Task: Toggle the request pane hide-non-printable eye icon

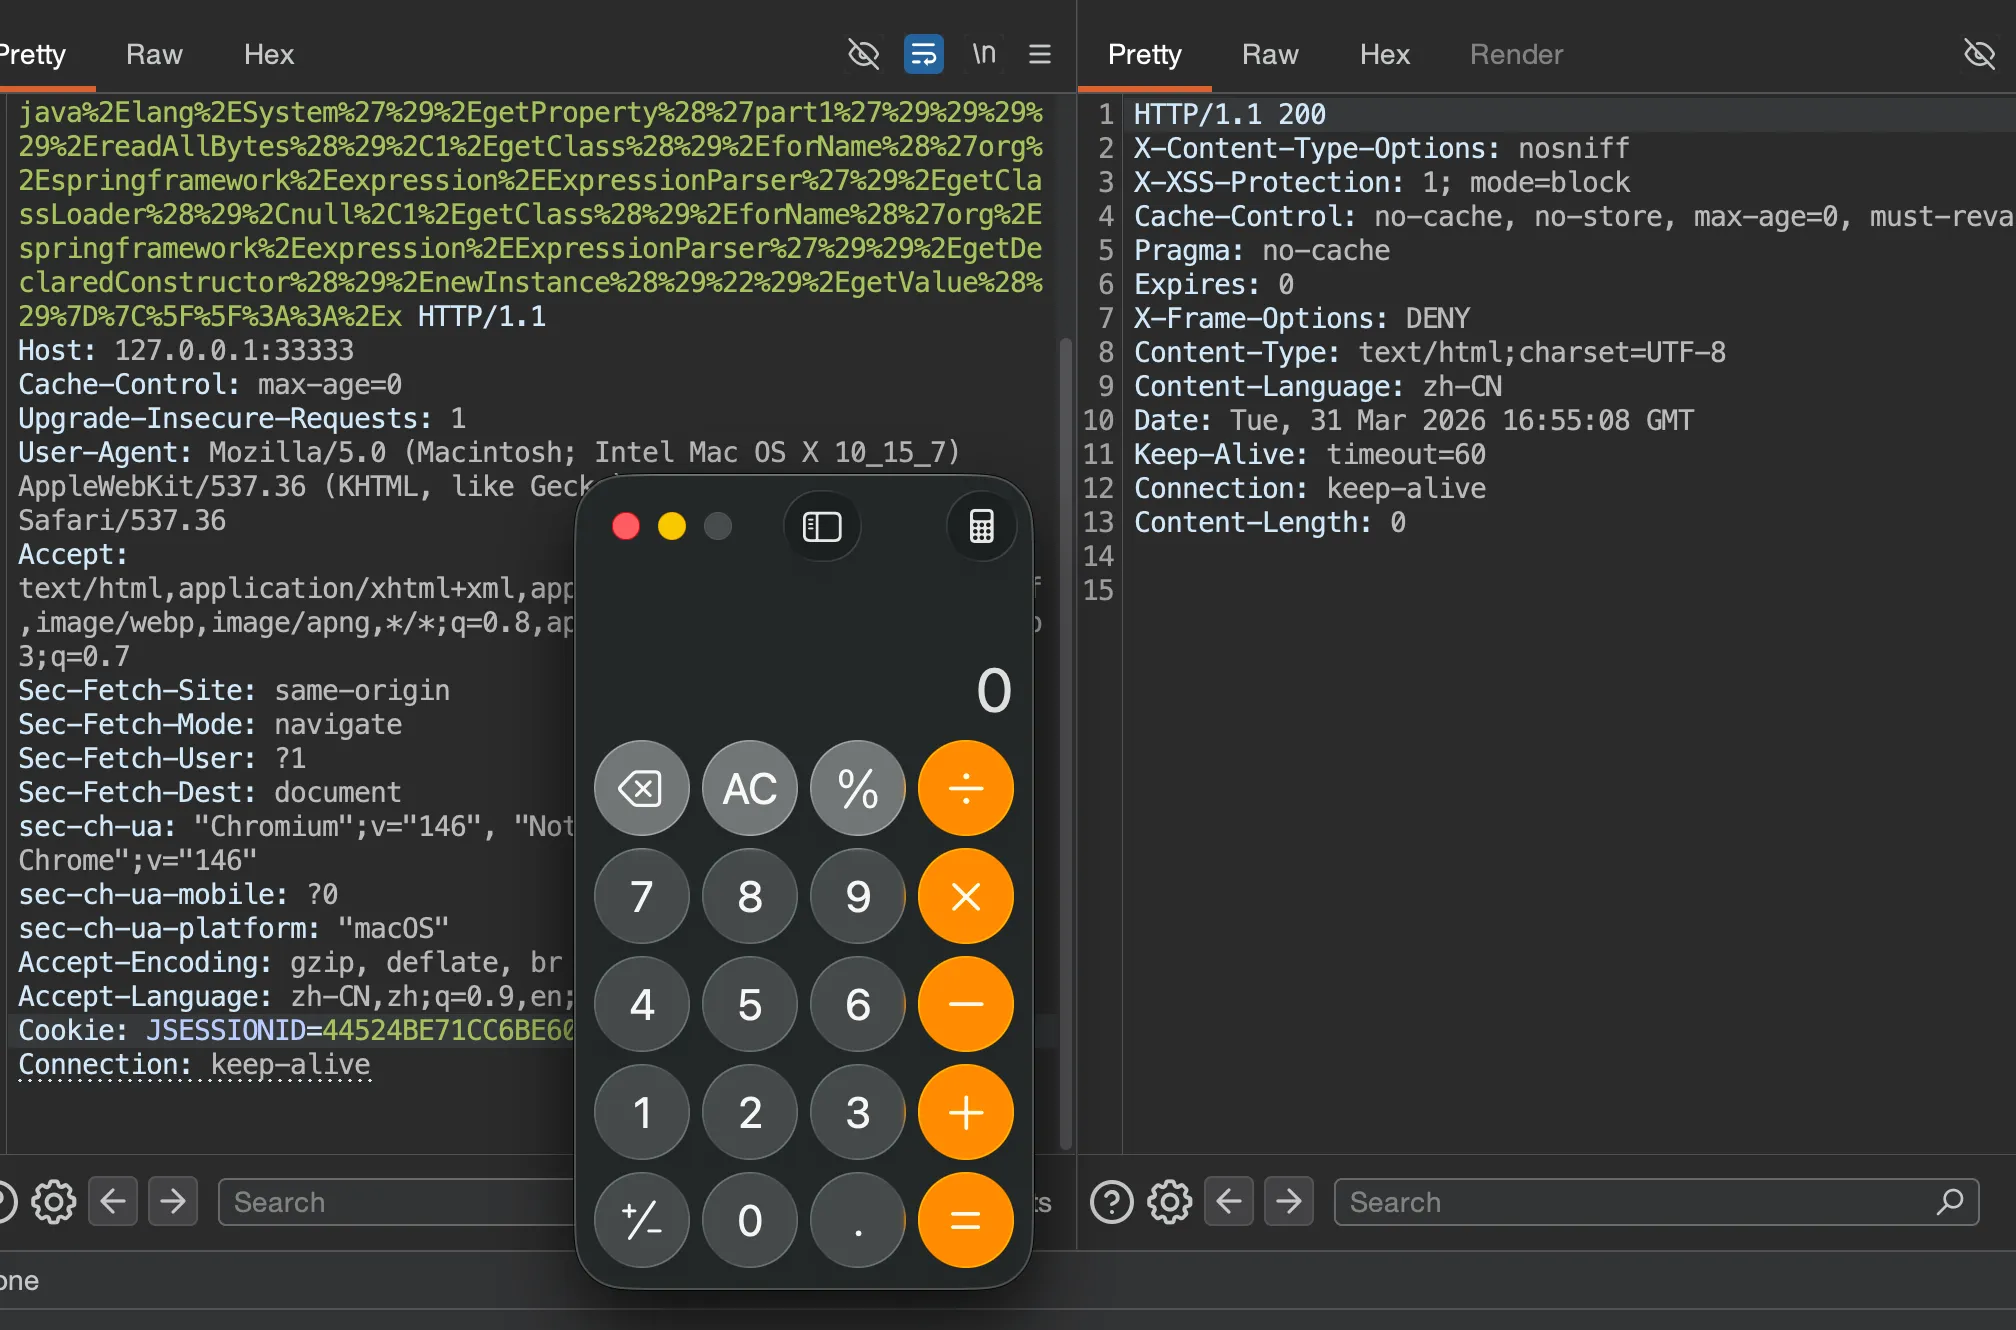Action: click(x=863, y=54)
